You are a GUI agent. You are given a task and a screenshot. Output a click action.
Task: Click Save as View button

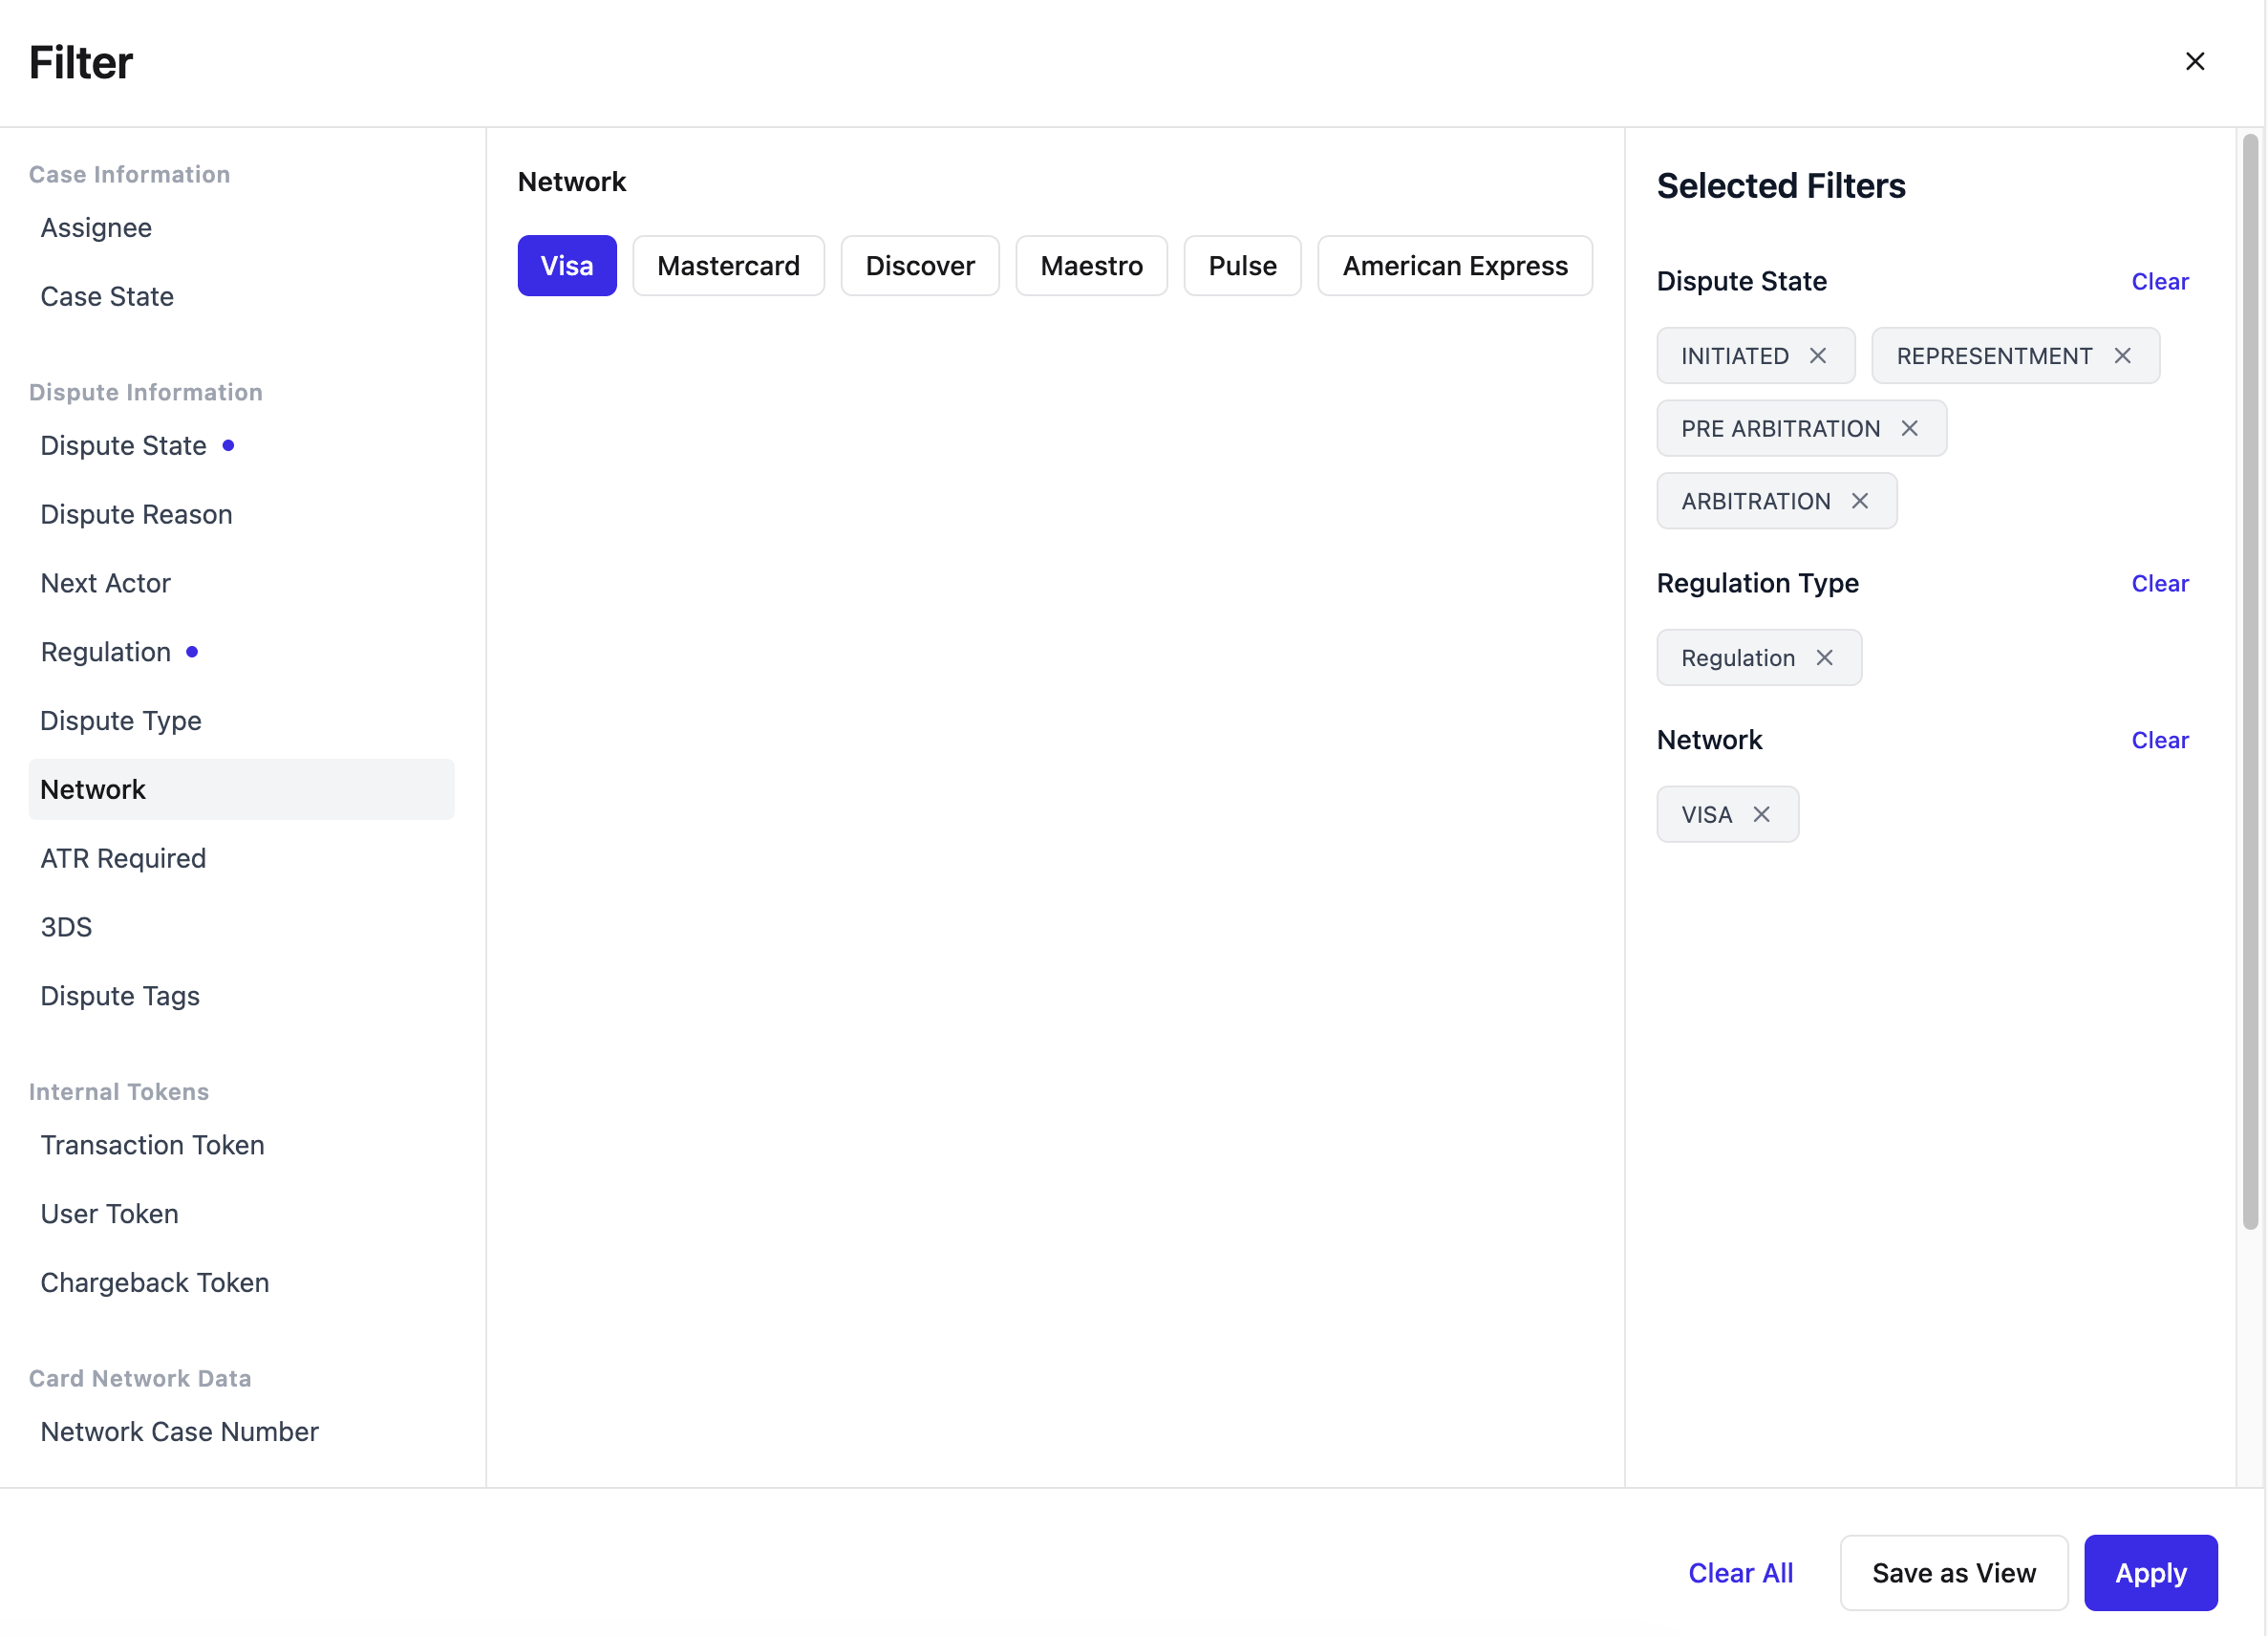[1954, 1573]
